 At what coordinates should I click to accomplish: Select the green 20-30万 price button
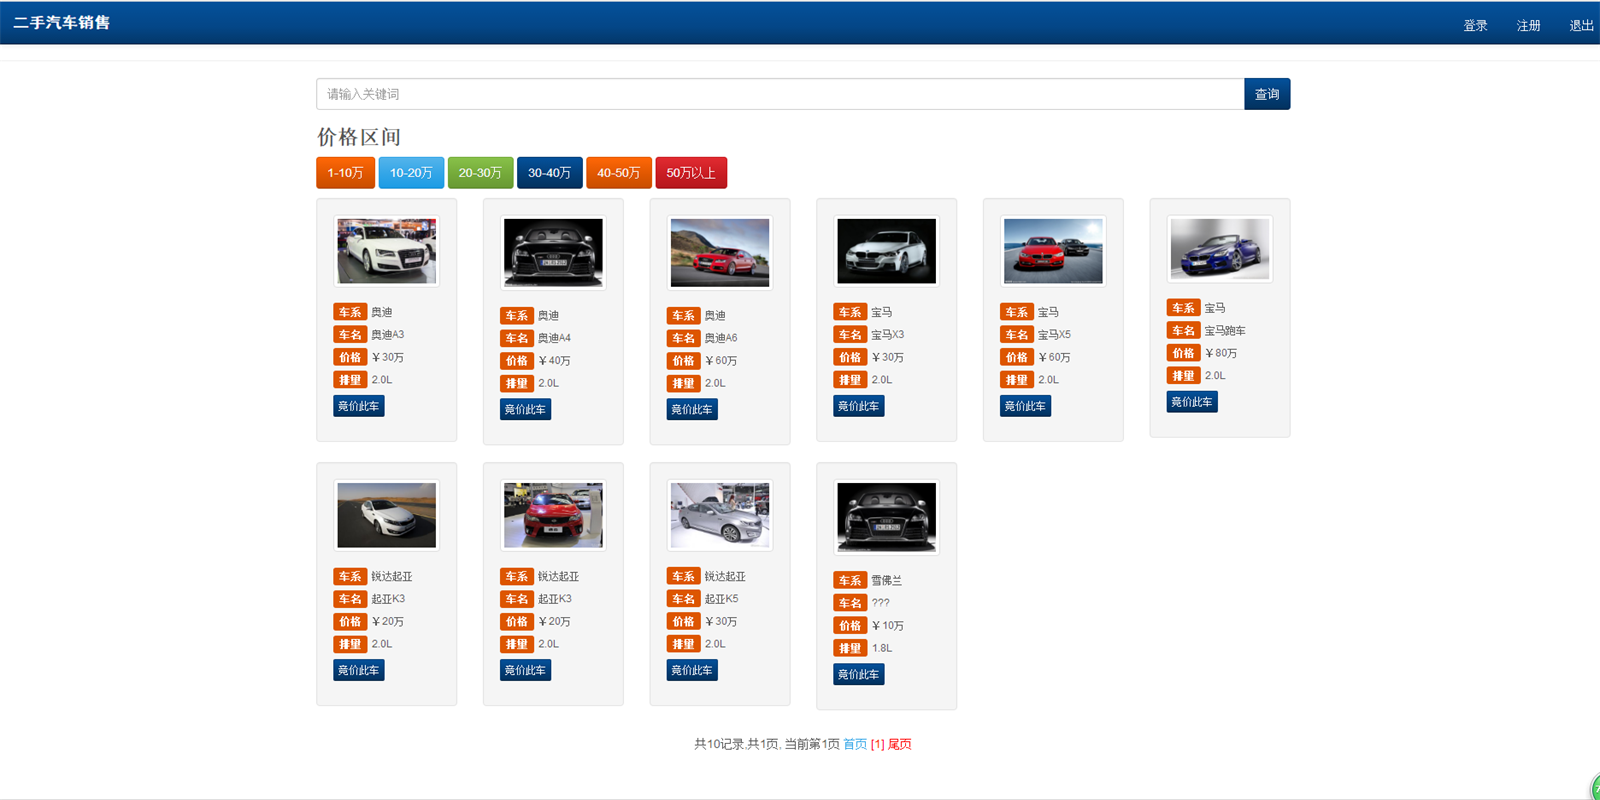coord(480,173)
